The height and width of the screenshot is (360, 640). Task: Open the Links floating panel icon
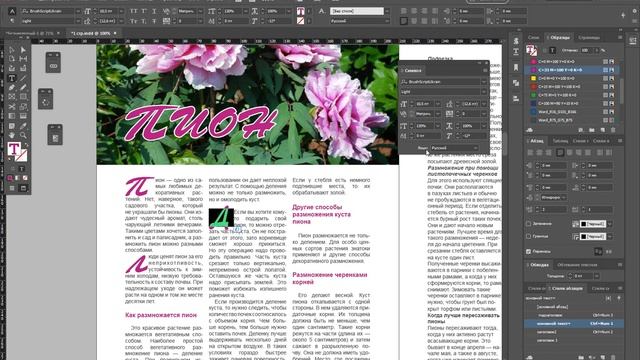(53, 66)
